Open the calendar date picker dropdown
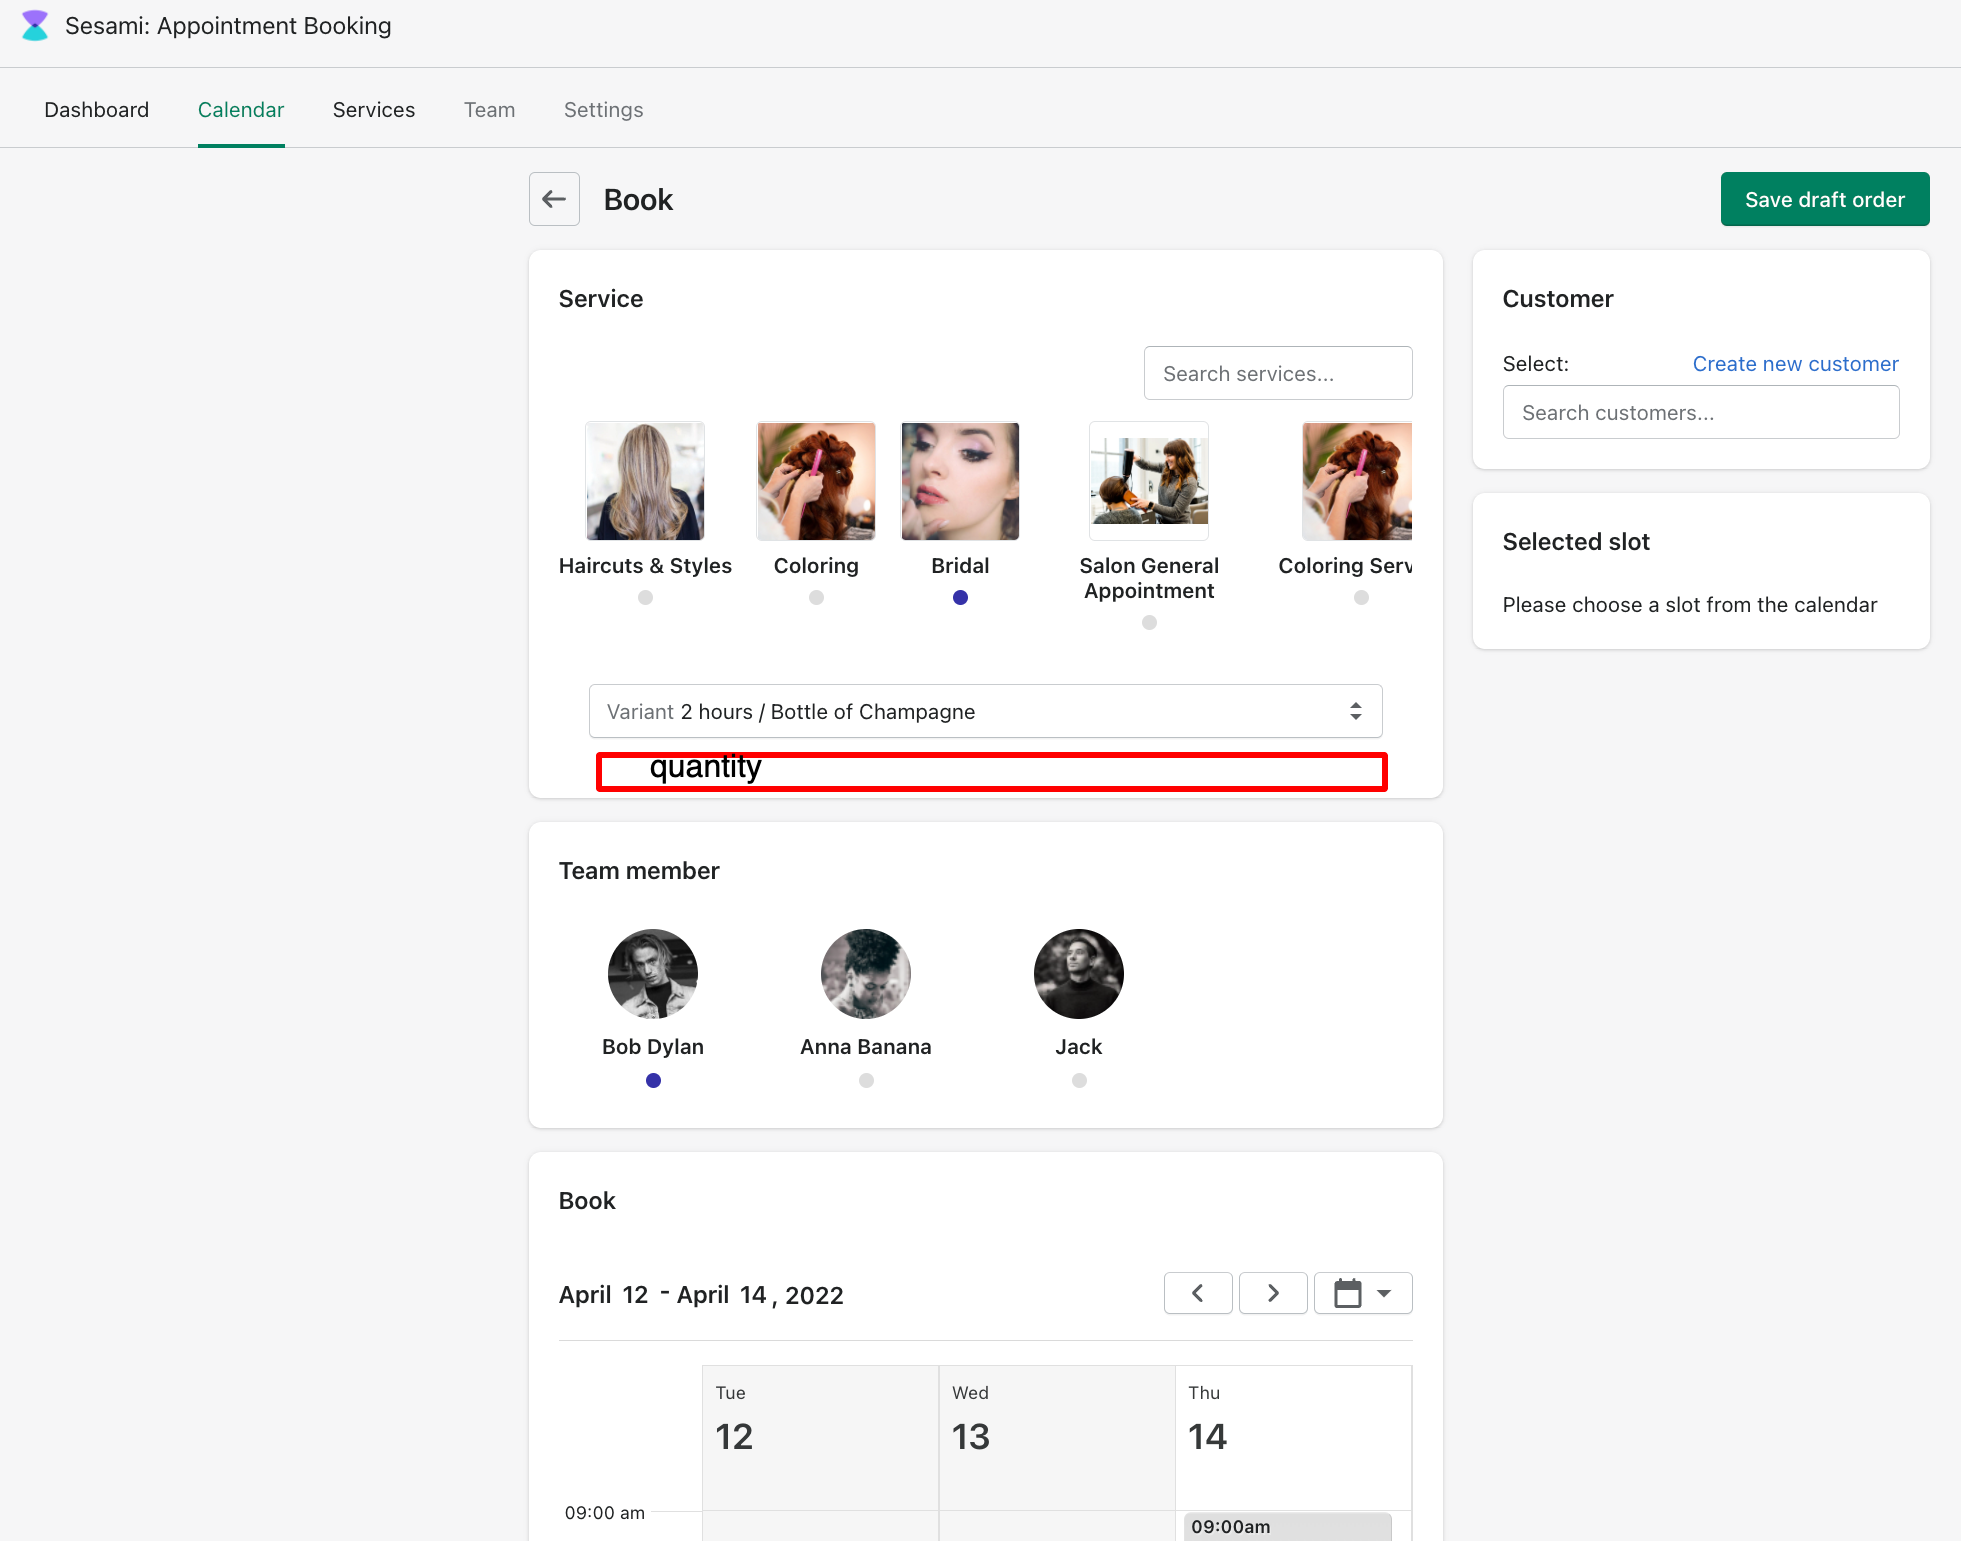 click(x=1363, y=1293)
